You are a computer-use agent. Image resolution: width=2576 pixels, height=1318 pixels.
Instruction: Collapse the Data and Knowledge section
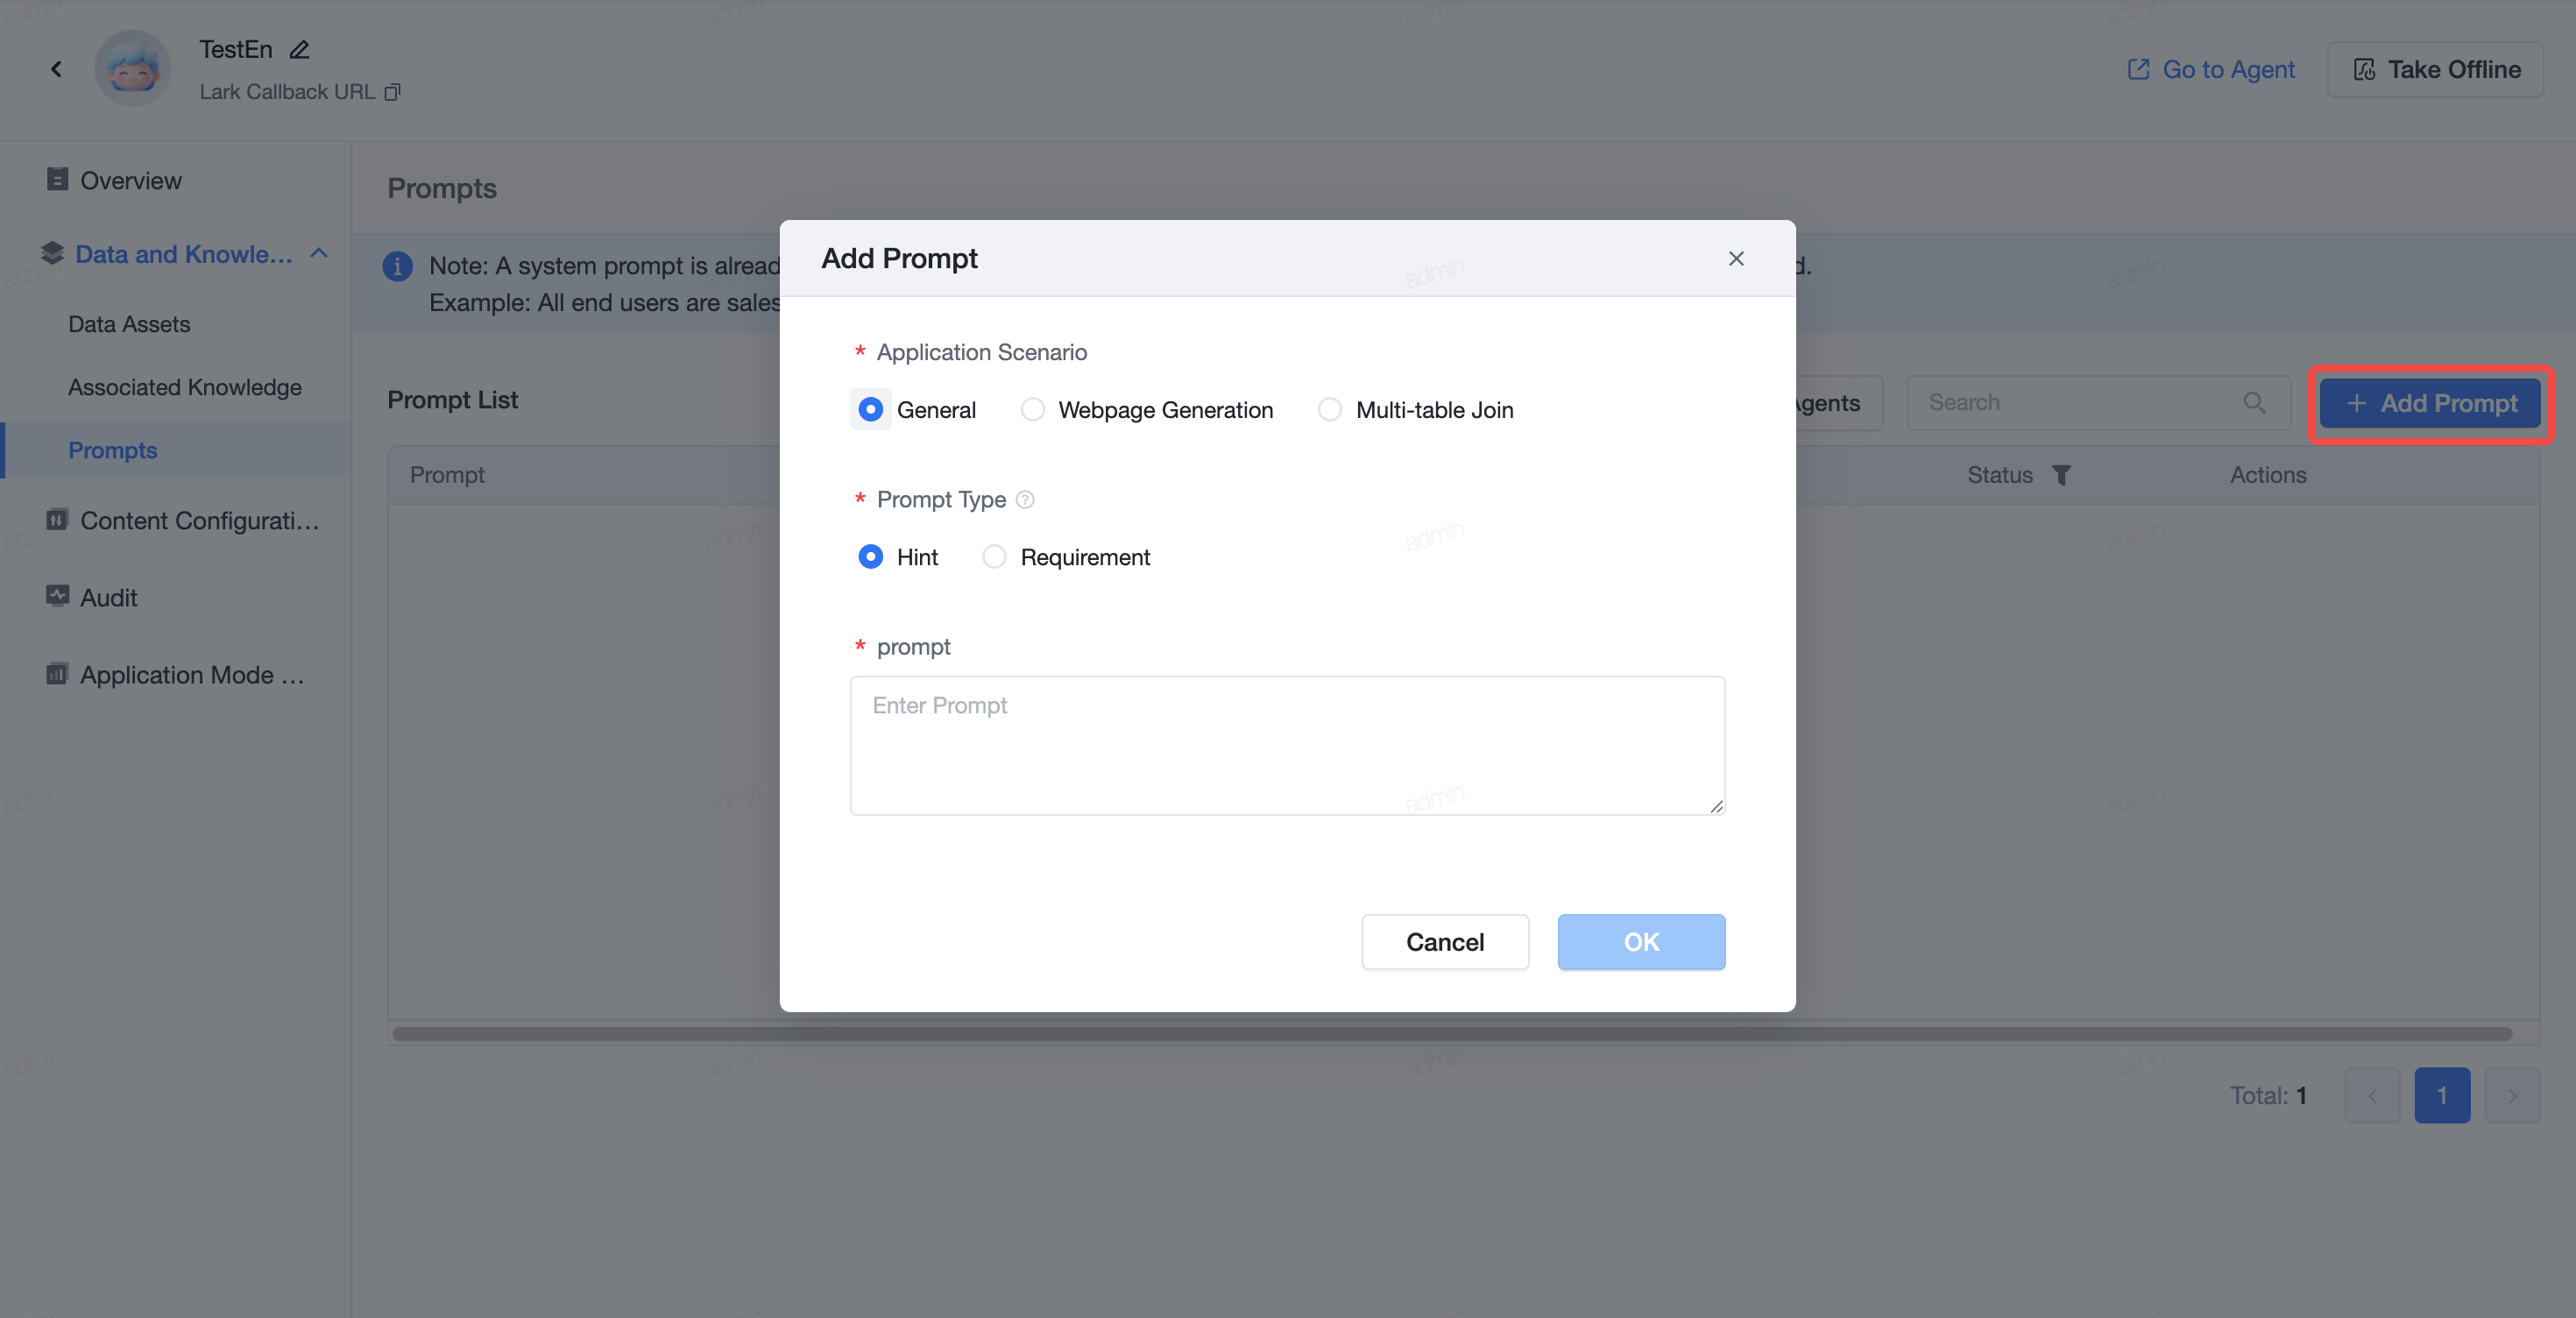(319, 254)
